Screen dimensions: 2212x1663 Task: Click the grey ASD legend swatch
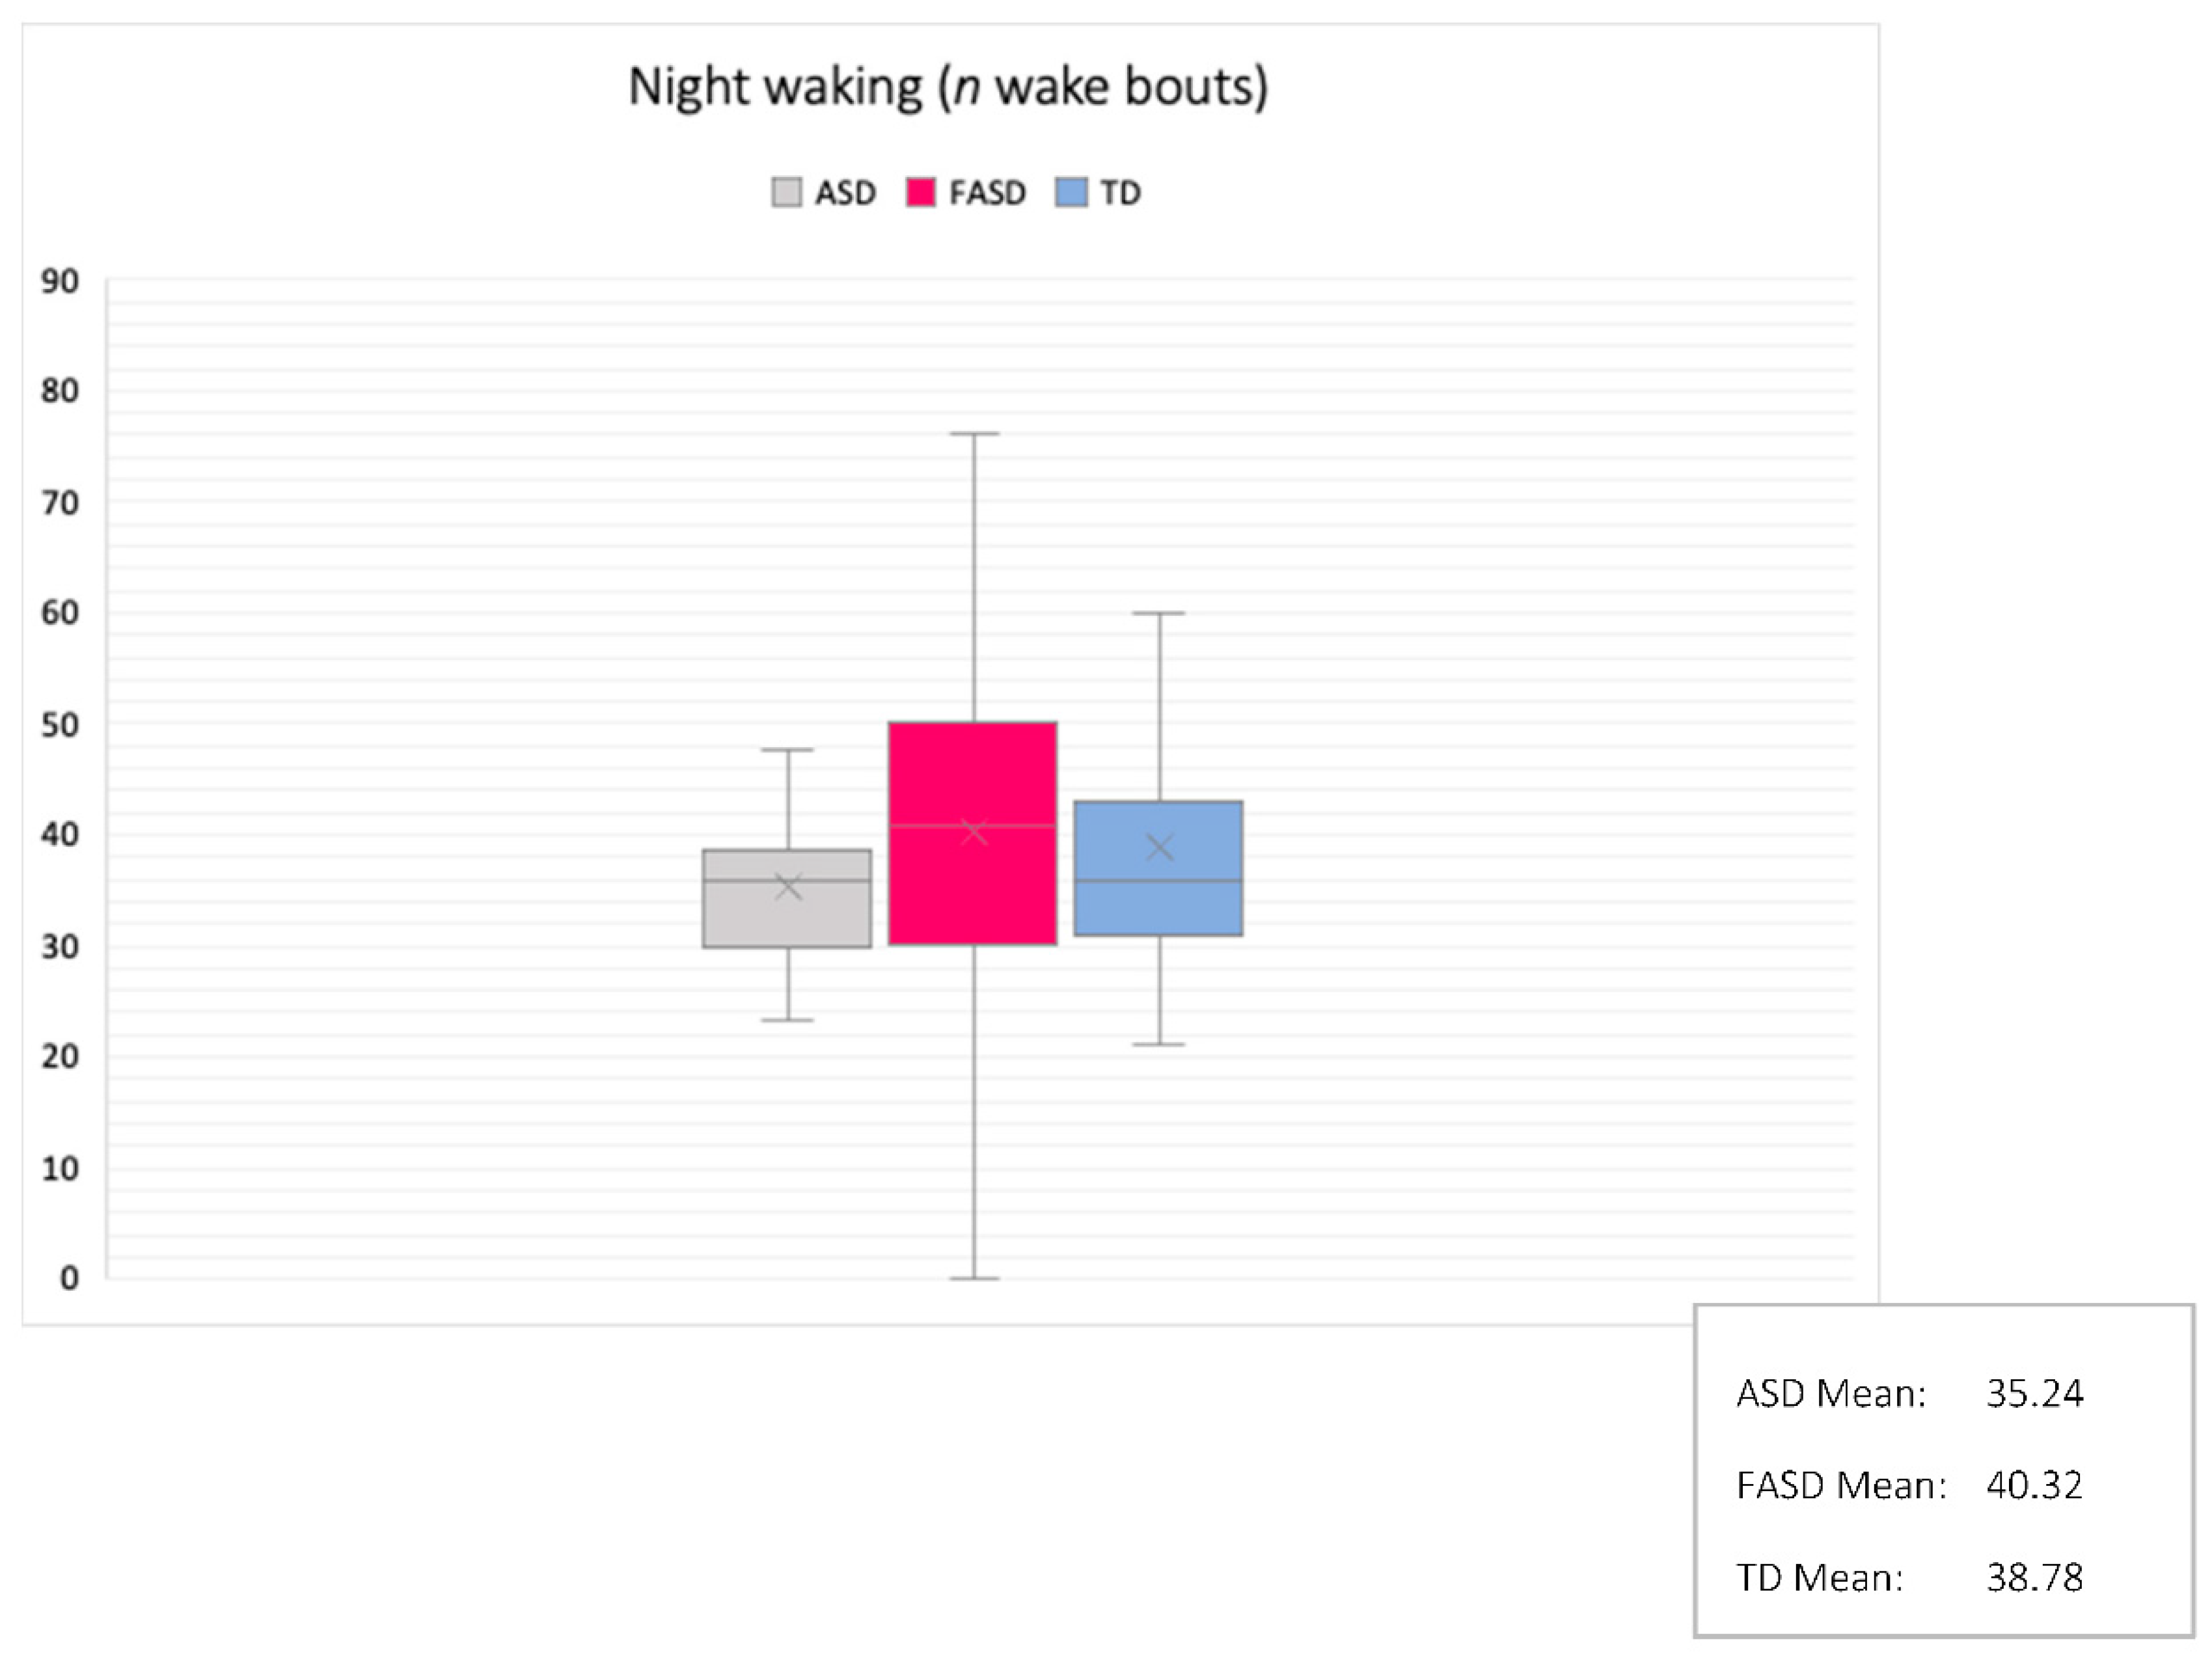(787, 192)
